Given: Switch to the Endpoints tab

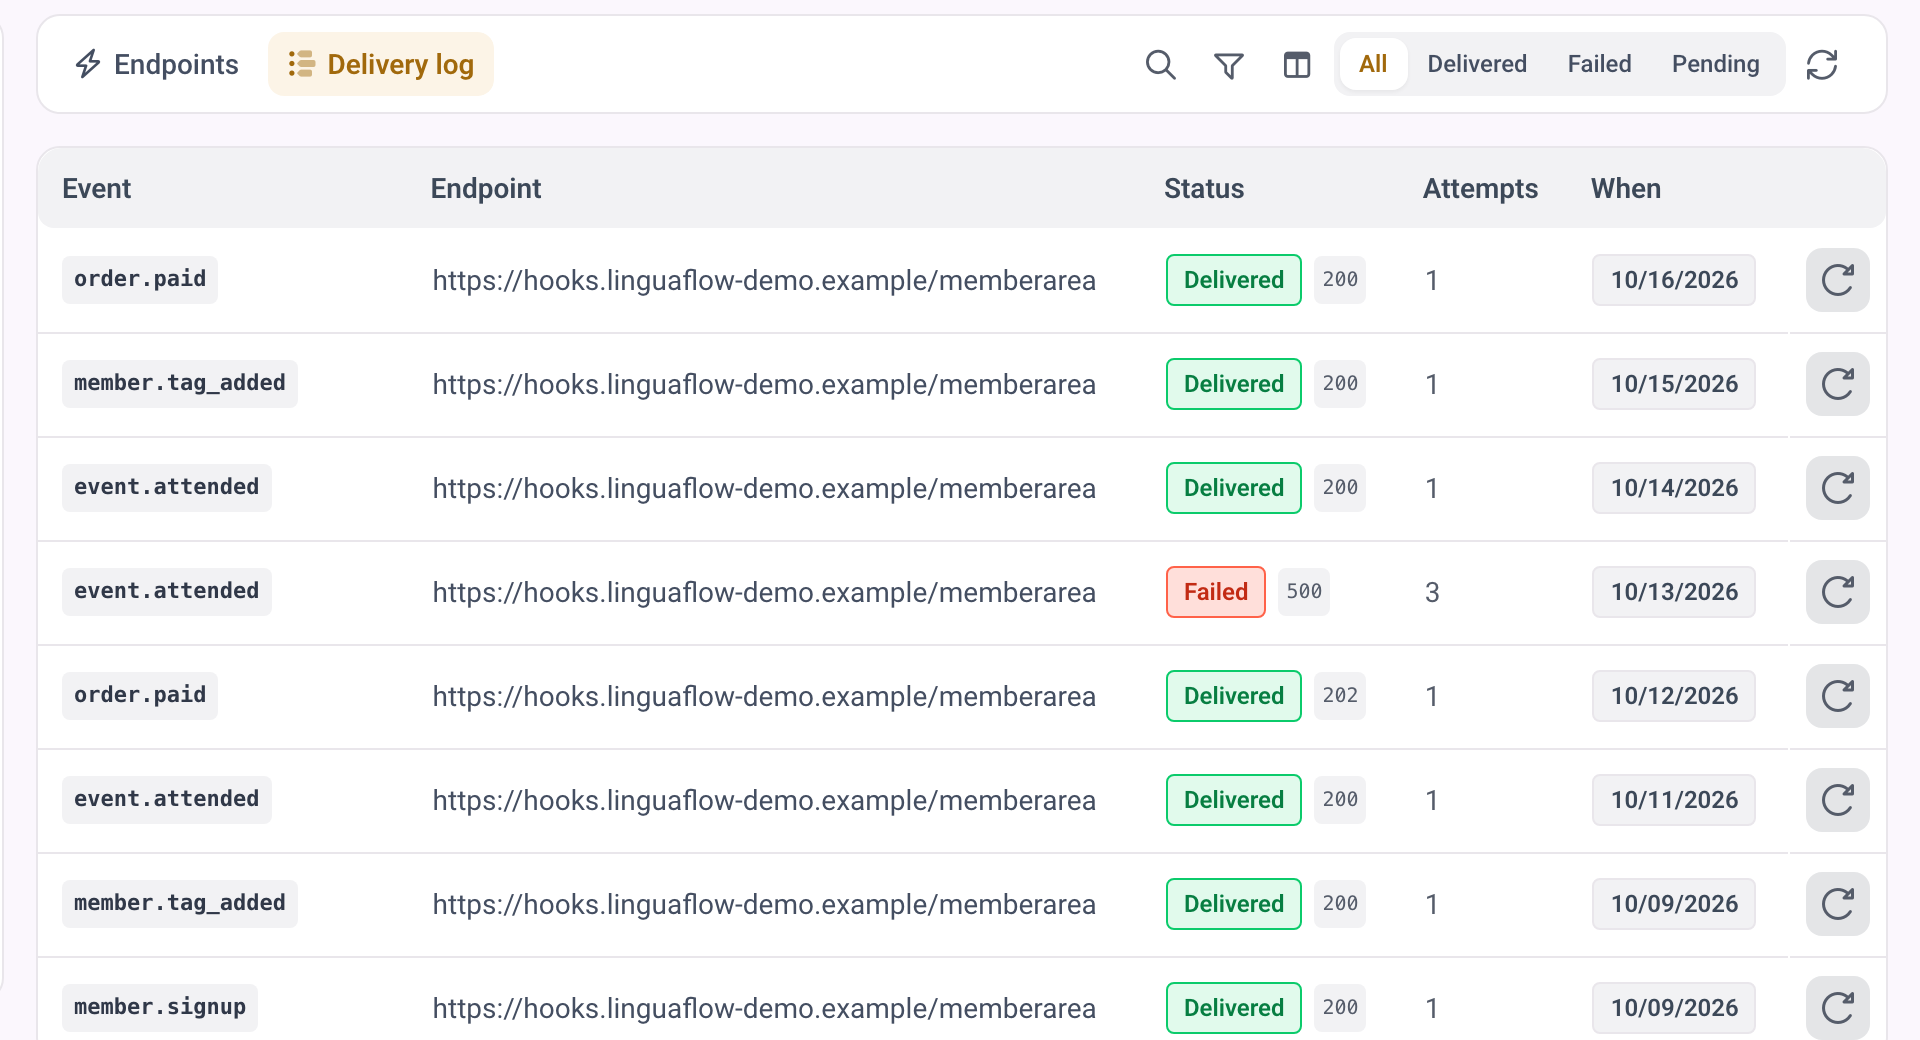Looking at the screenshot, I should [157, 65].
